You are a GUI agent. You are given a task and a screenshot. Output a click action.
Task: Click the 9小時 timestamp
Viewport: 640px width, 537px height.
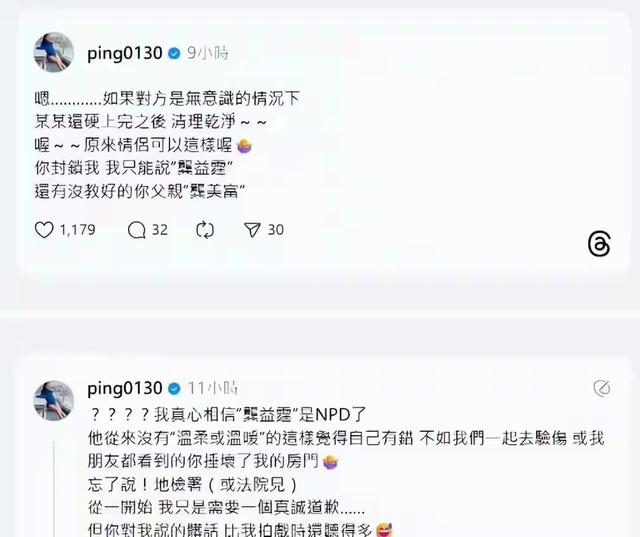pyautogui.click(x=208, y=53)
